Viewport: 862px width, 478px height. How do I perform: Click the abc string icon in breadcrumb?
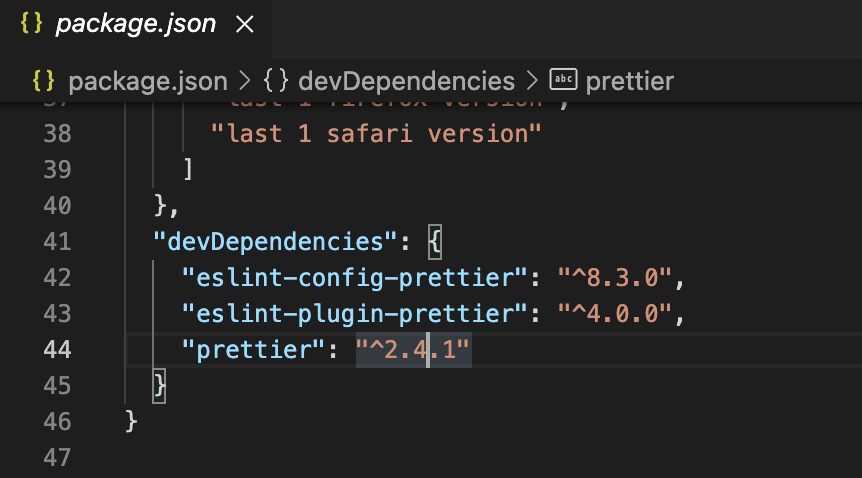coord(563,80)
